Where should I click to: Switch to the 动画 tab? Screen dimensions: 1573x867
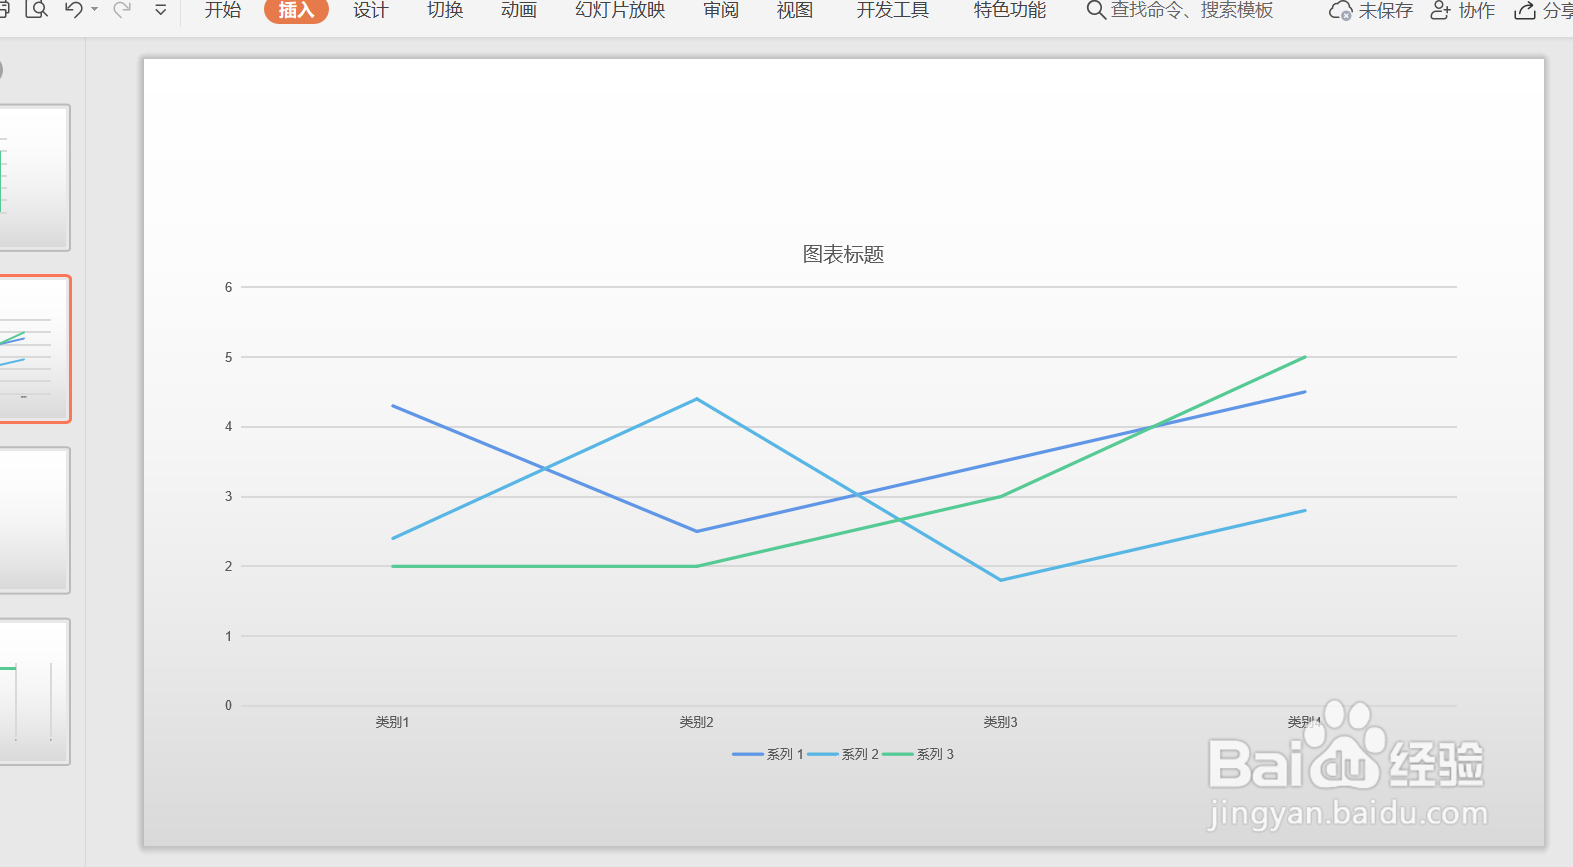[519, 10]
